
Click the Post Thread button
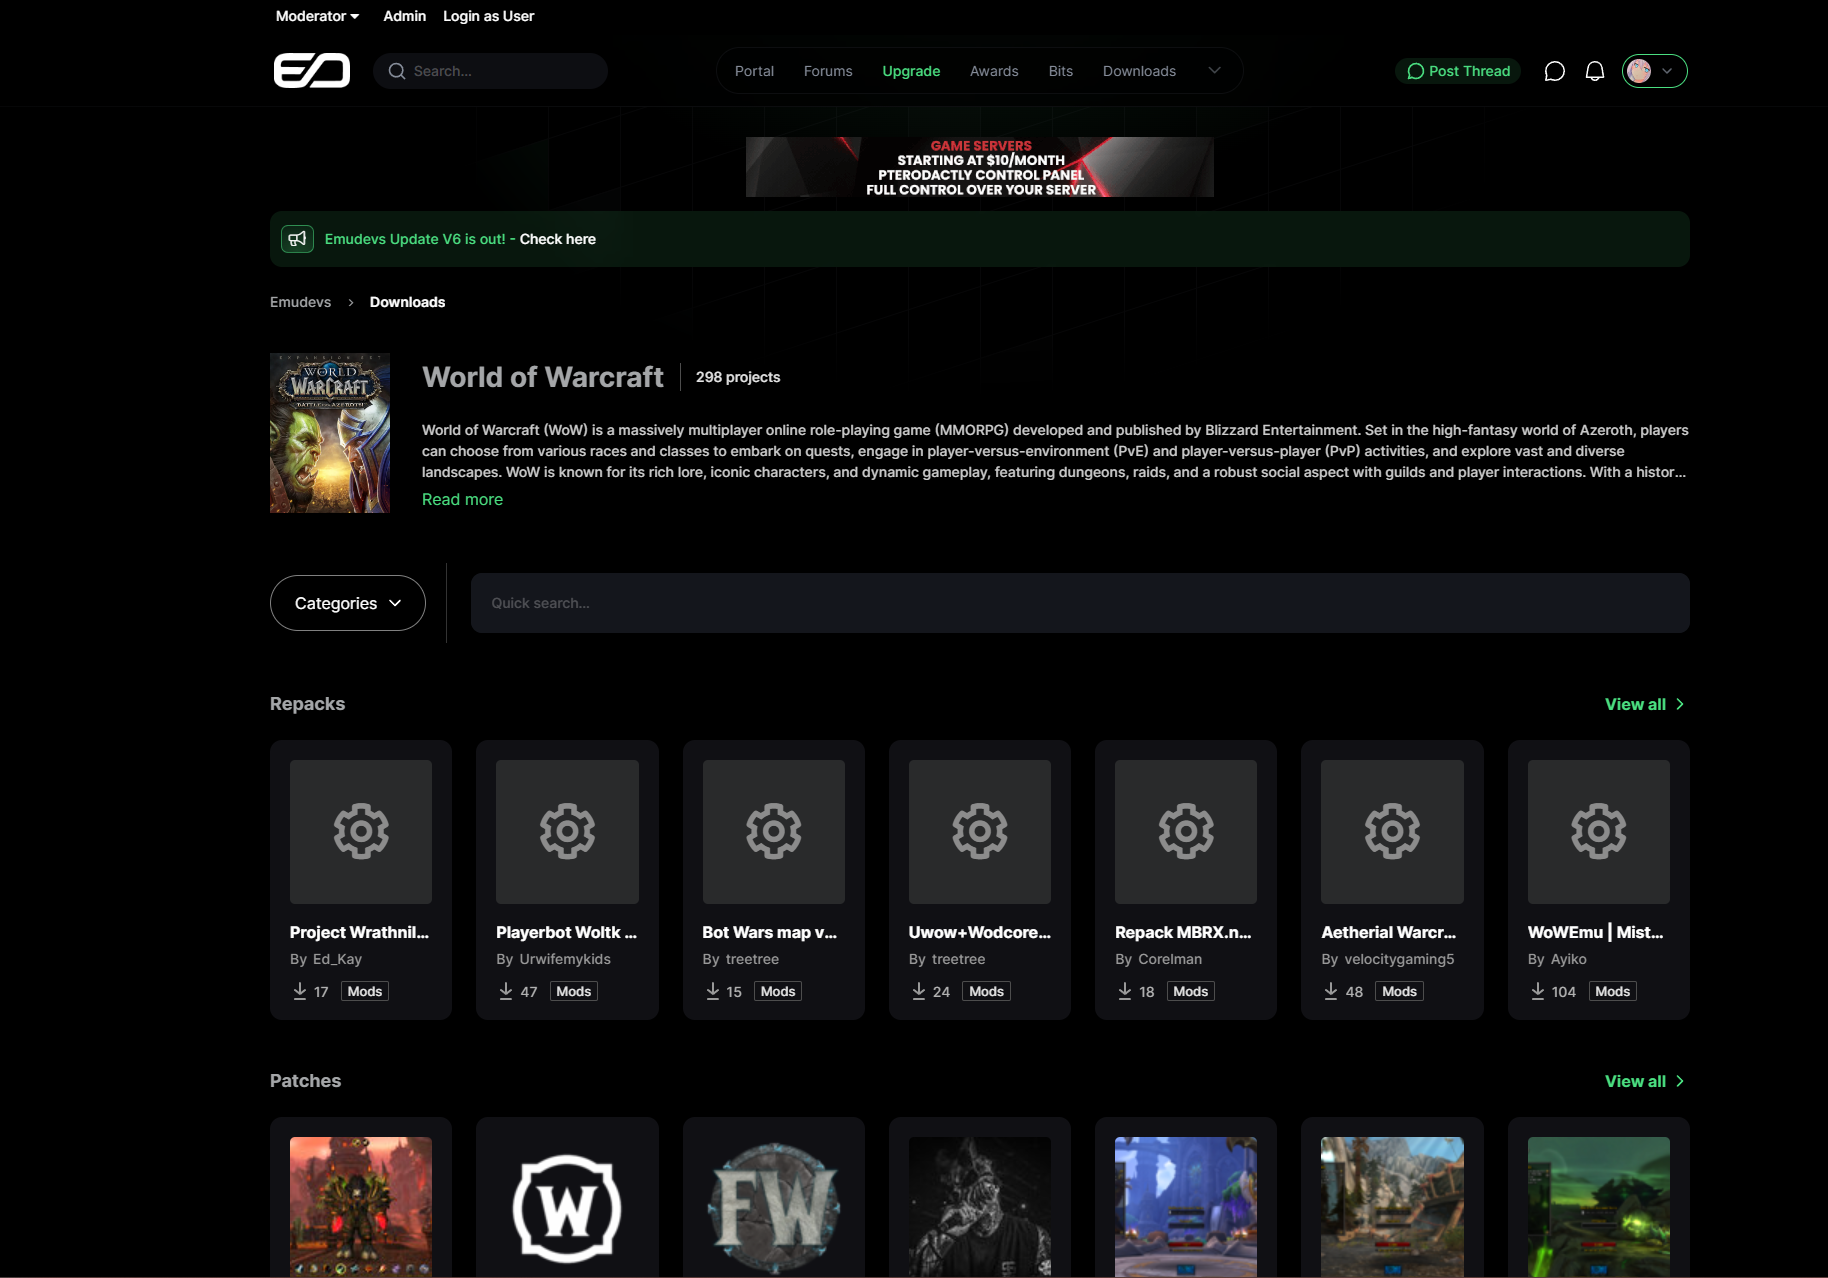coord(1458,71)
